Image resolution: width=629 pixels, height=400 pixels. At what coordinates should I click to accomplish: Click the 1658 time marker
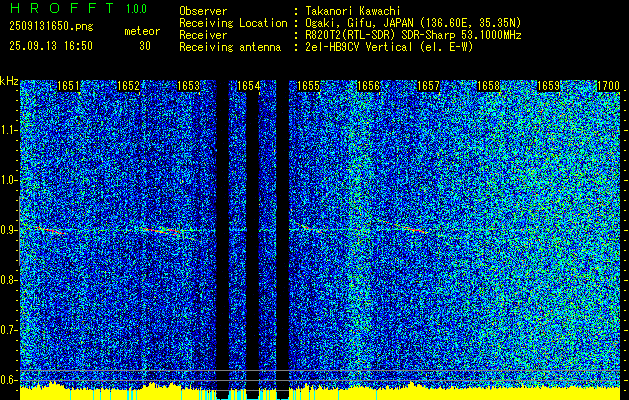click(488, 86)
